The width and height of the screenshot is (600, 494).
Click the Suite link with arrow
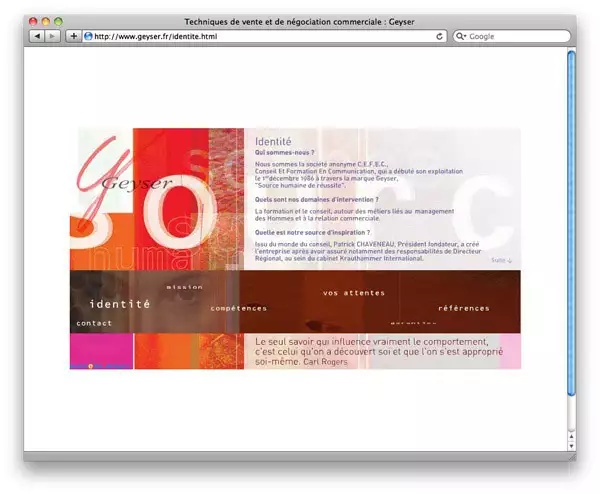502,260
